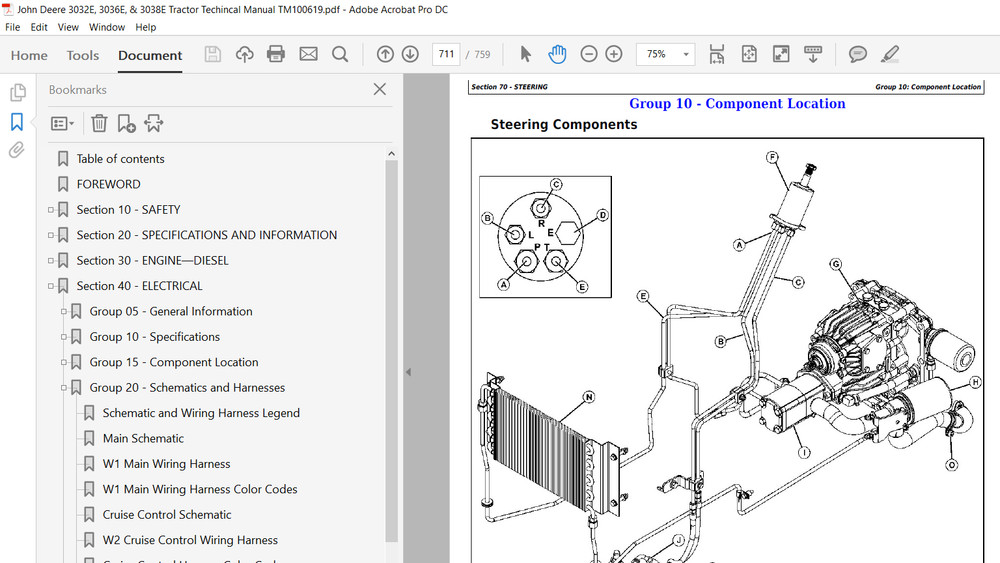
Task: Click the bookmarks panel vertical scrollbar
Action: (392, 351)
